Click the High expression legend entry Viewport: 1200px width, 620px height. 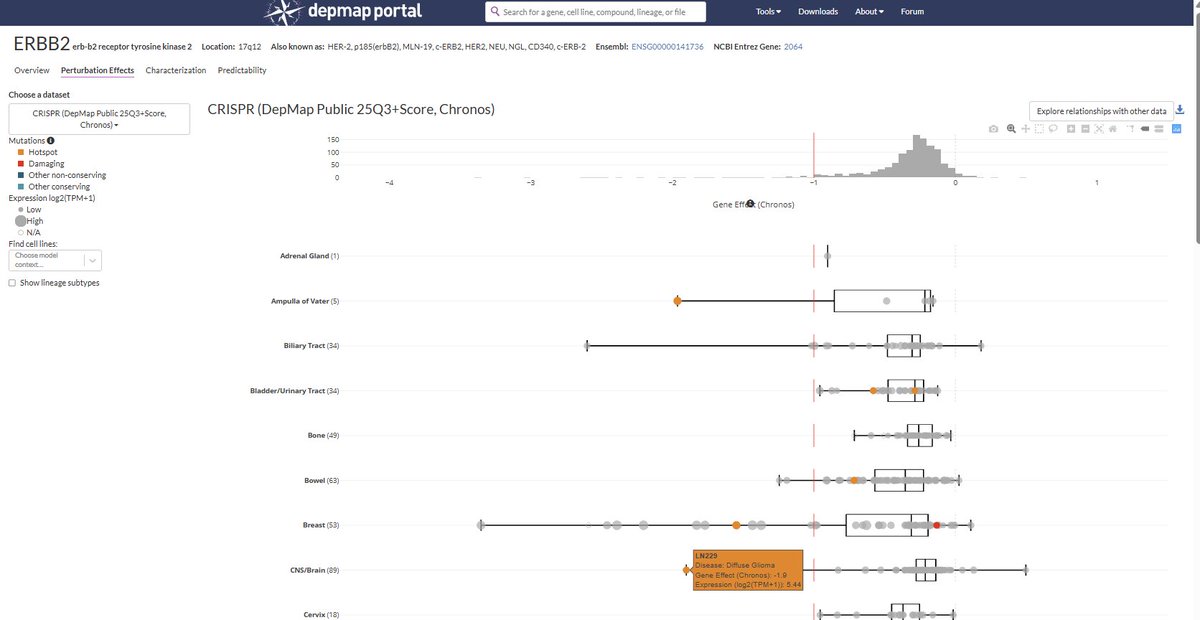[x=28, y=221]
